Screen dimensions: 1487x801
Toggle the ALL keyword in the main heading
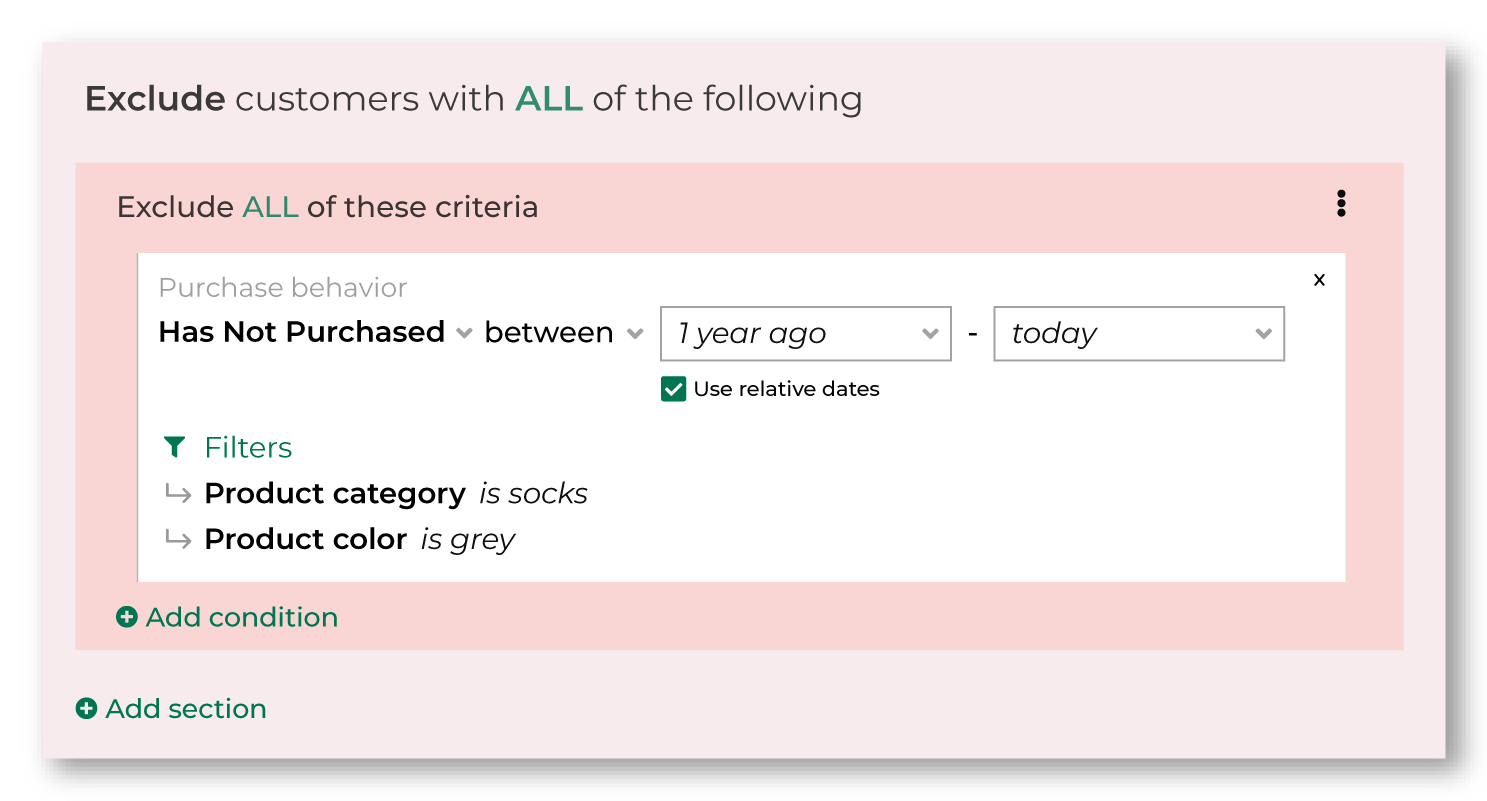point(549,99)
